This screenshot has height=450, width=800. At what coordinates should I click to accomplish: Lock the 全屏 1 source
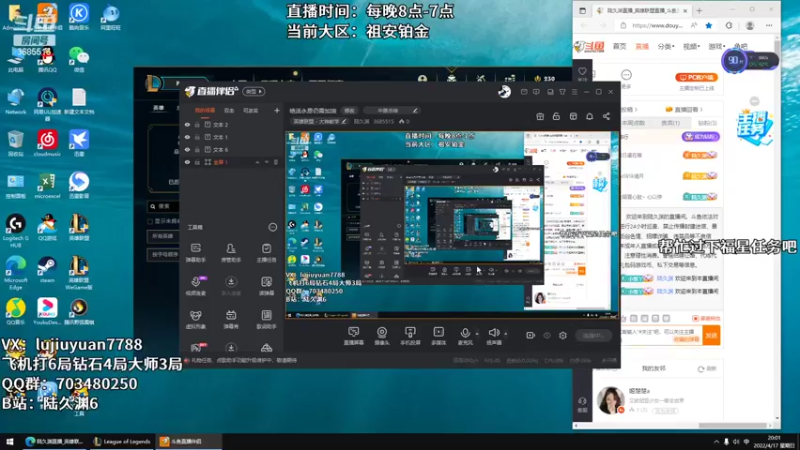(x=197, y=162)
